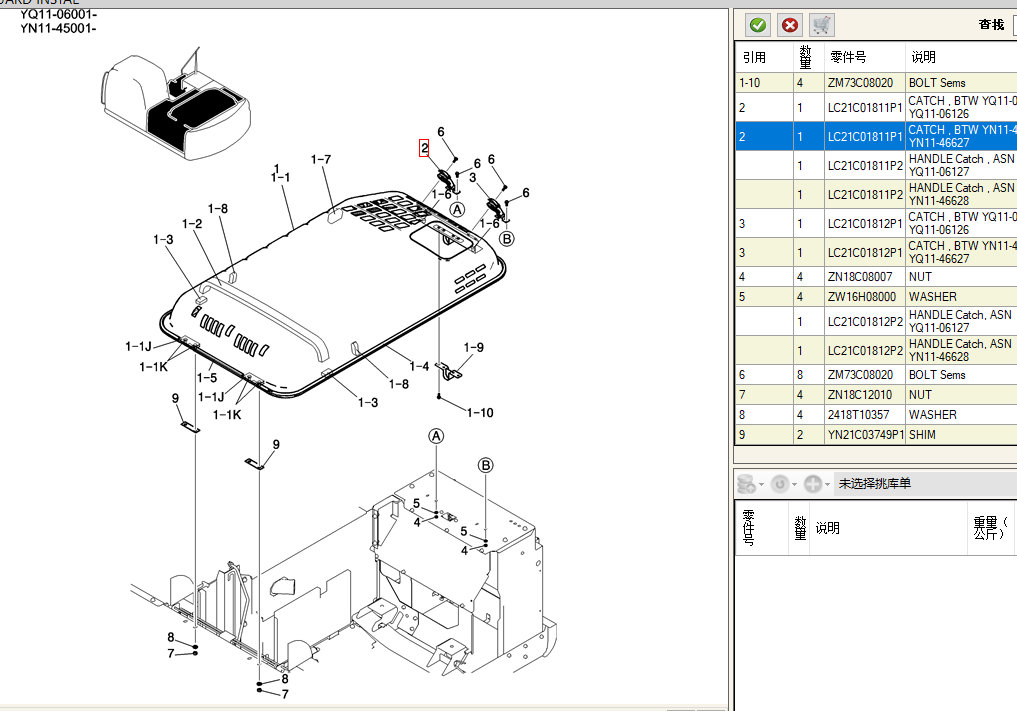
Task: Select row LC21C01812P2 HANDLE Catch YN11-46628
Action: (x=876, y=350)
